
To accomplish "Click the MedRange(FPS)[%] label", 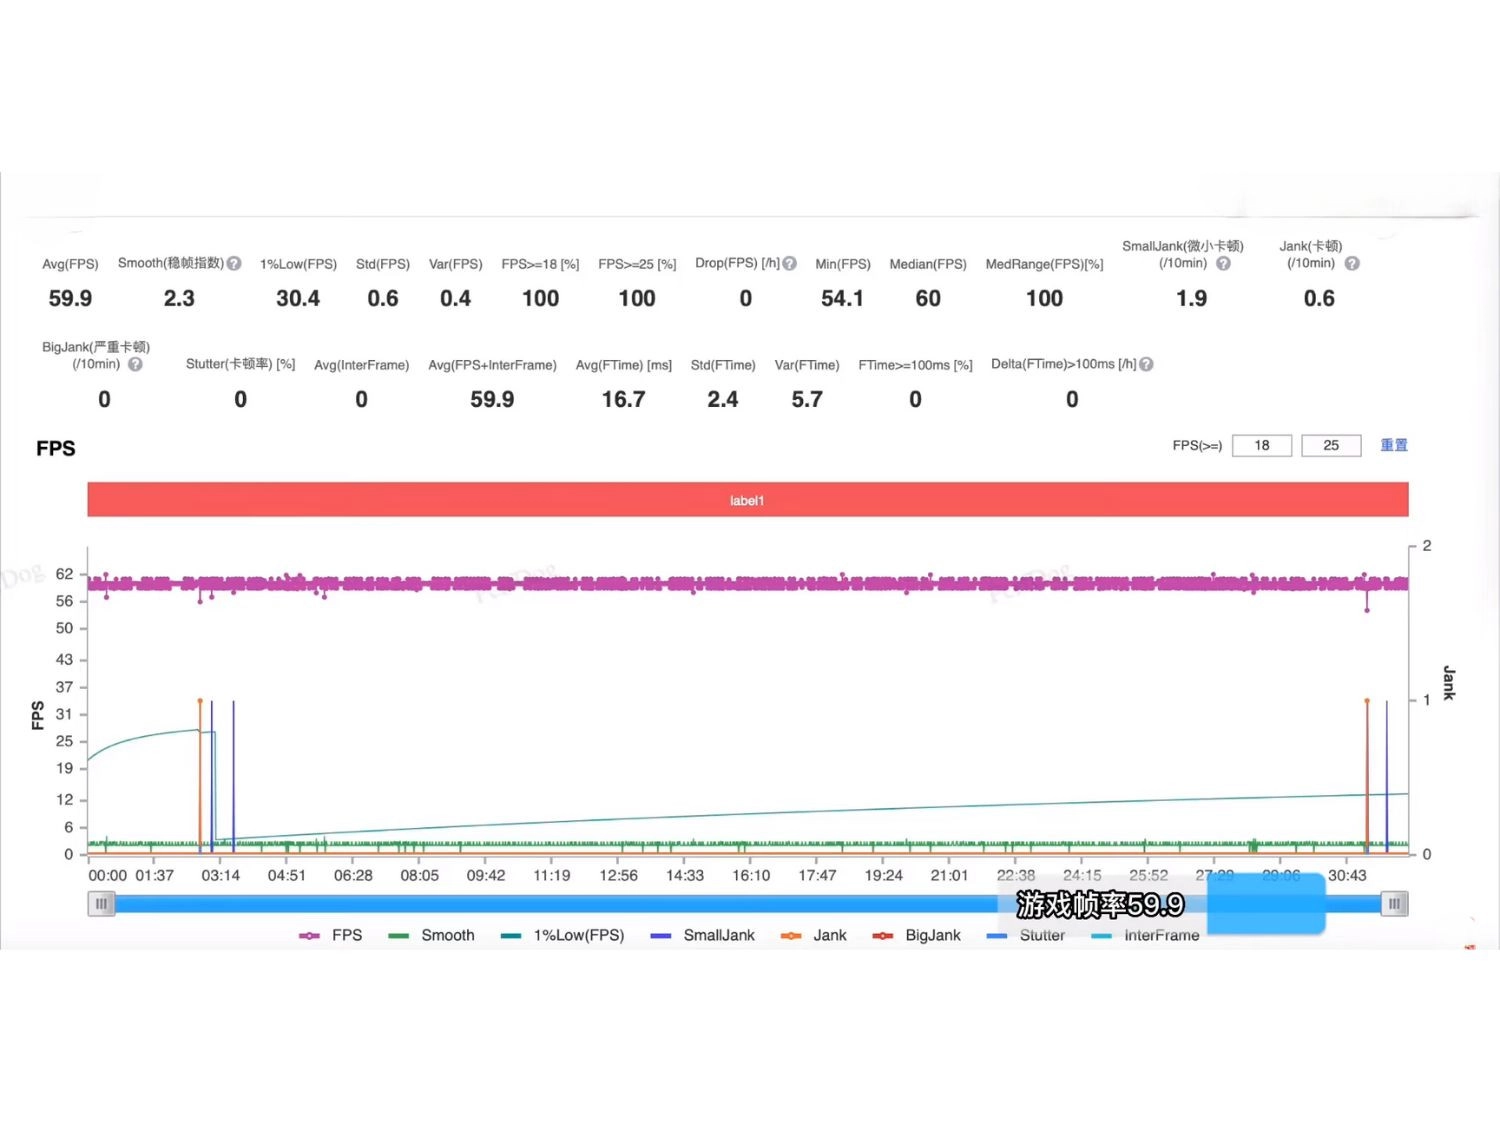I will [1045, 264].
